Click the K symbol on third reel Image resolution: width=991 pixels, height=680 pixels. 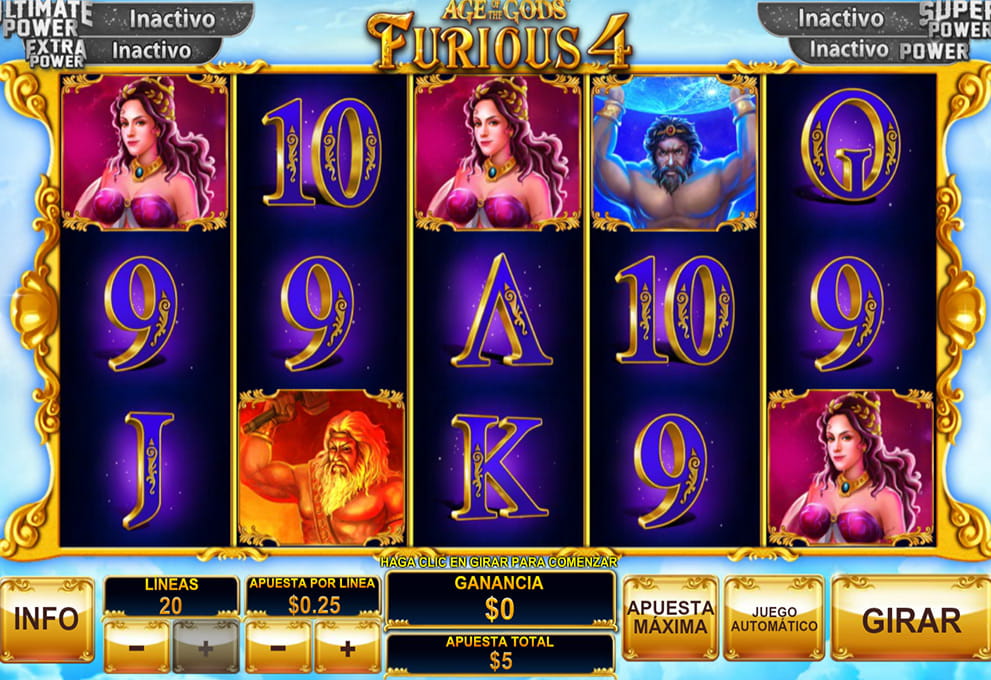tap(498, 468)
